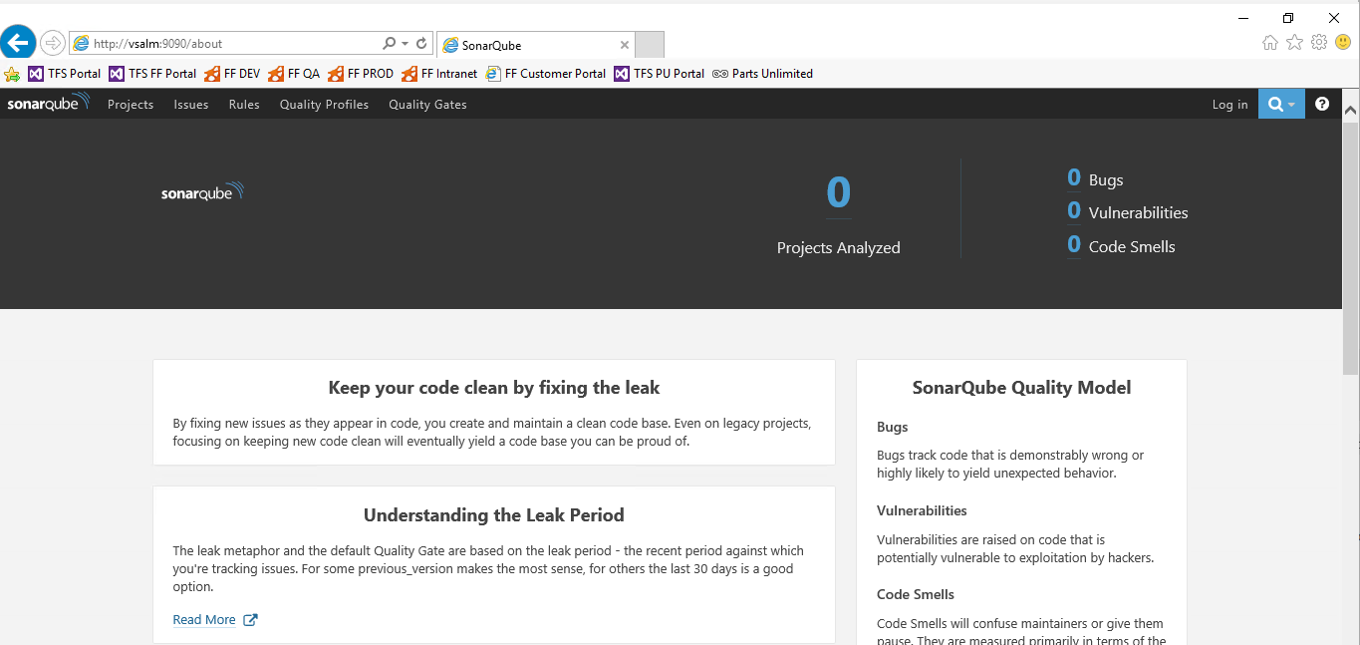Viewport: 1360px width, 645px height.
Task: Click the browser Home icon
Action: point(1270,42)
